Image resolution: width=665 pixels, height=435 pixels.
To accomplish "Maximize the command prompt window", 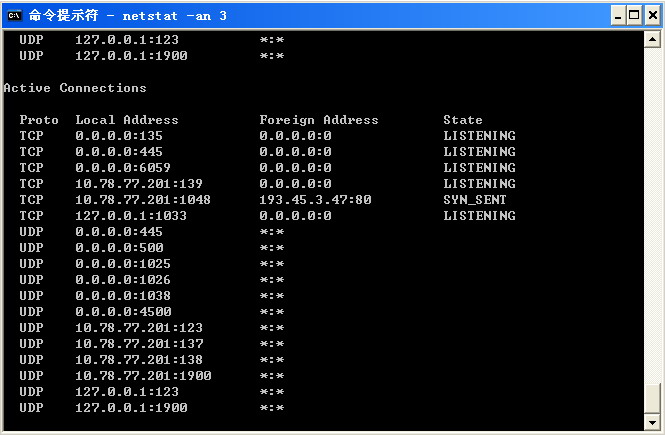I will [x=634, y=16].
